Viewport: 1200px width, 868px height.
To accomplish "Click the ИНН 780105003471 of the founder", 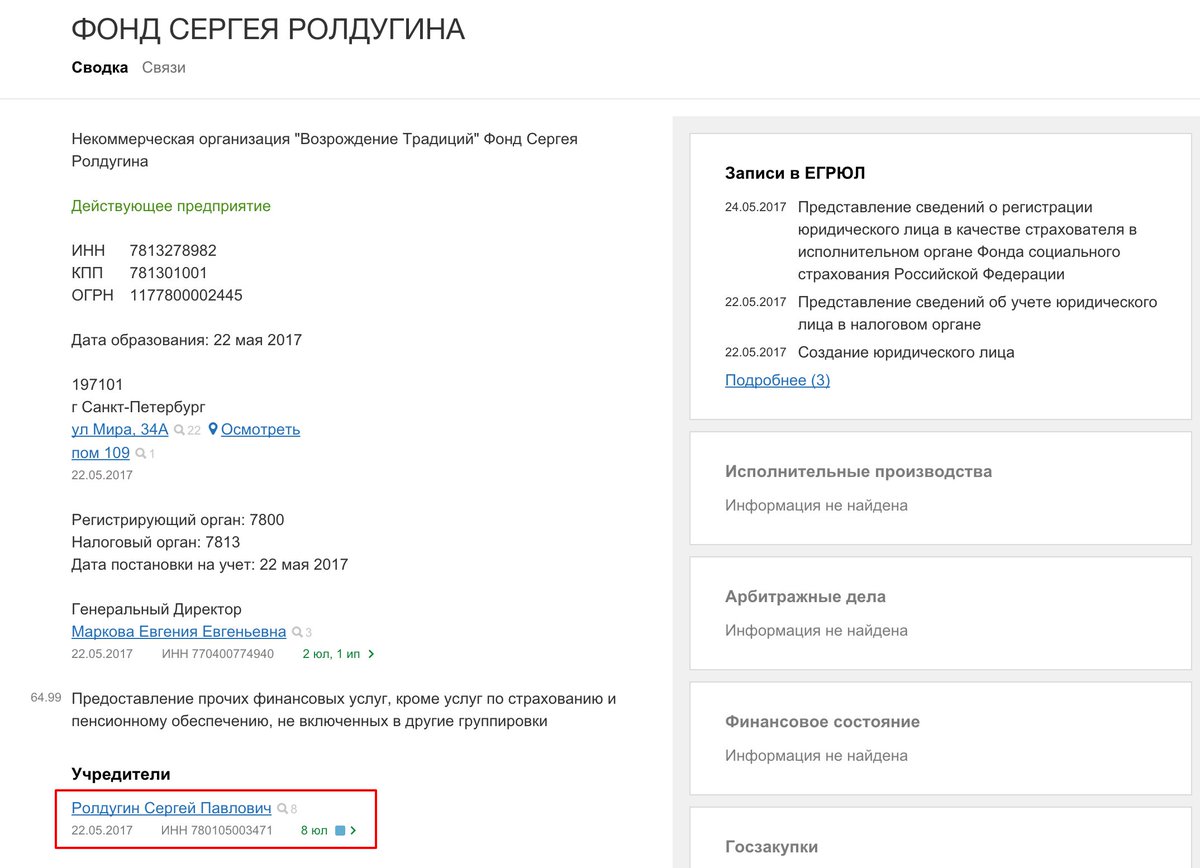I will click(217, 830).
